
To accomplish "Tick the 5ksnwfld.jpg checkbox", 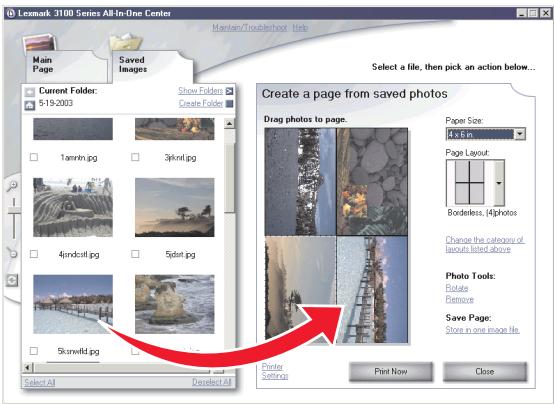I will click(x=34, y=351).
